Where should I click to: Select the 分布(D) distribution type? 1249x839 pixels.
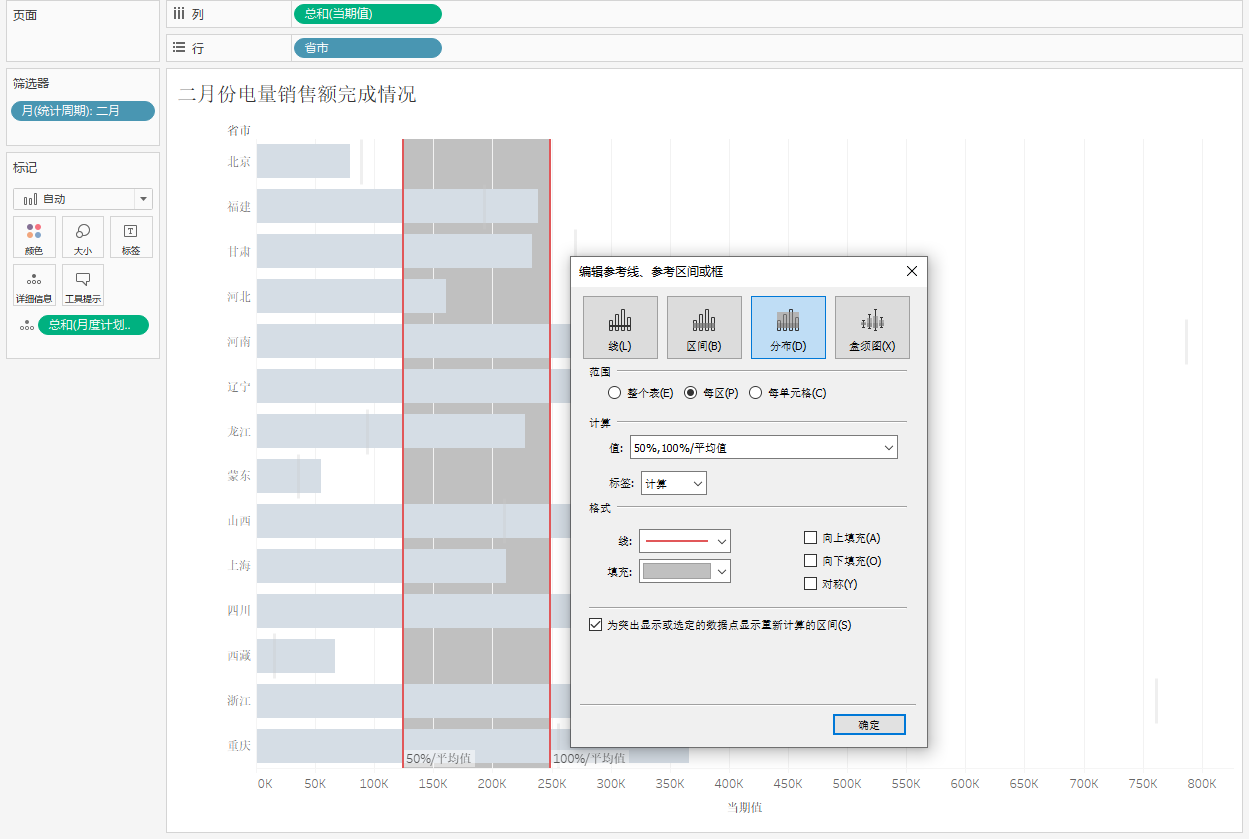click(788, 327)
